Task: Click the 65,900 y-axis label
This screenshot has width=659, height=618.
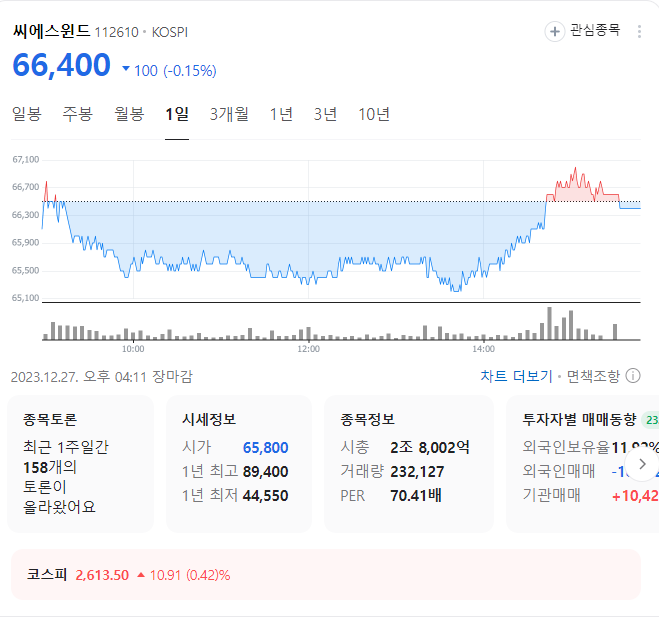Action: [25, 243]
